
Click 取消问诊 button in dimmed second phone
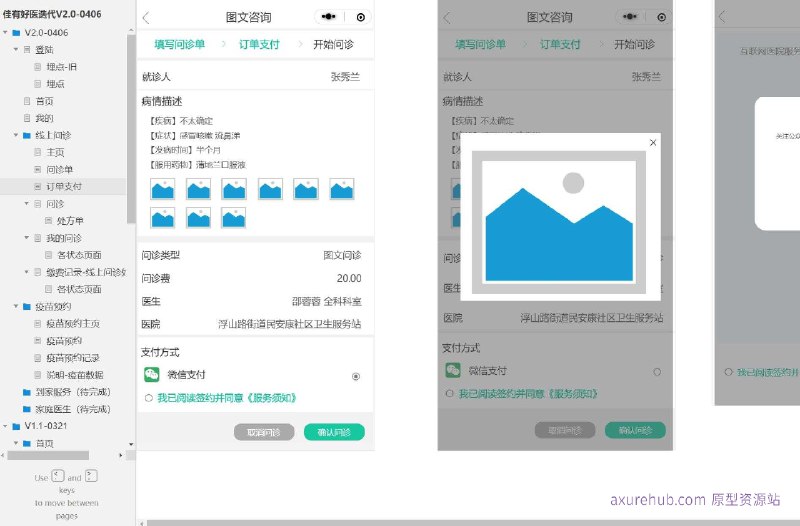(565, 430)
